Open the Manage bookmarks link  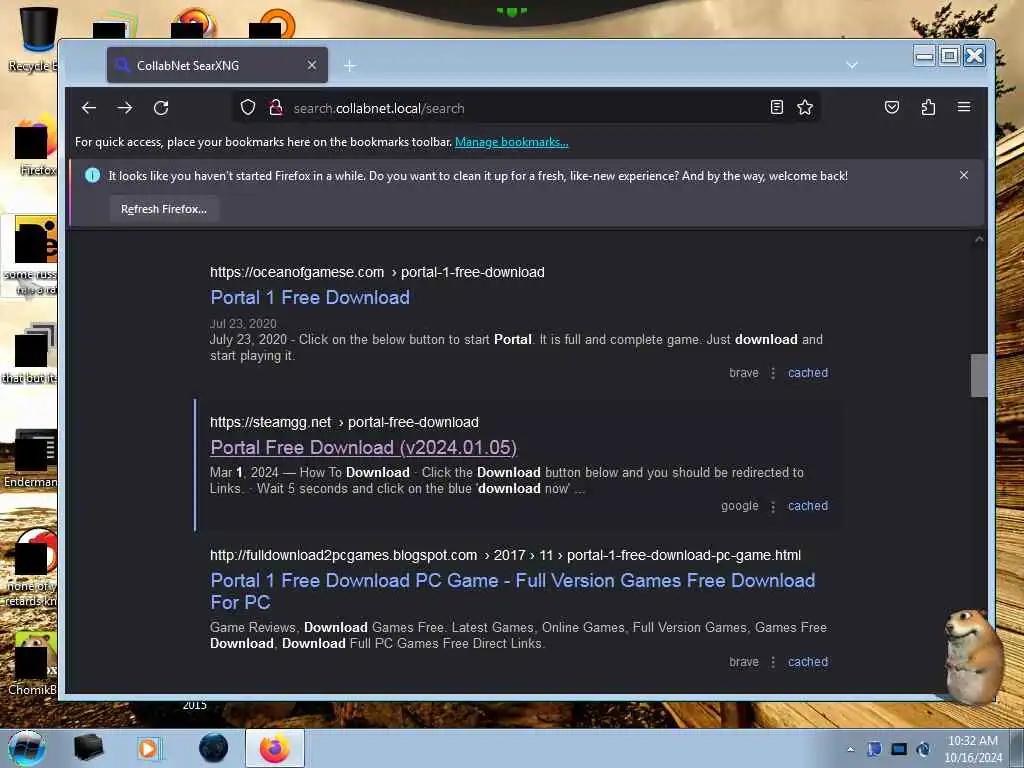(511, 142)
